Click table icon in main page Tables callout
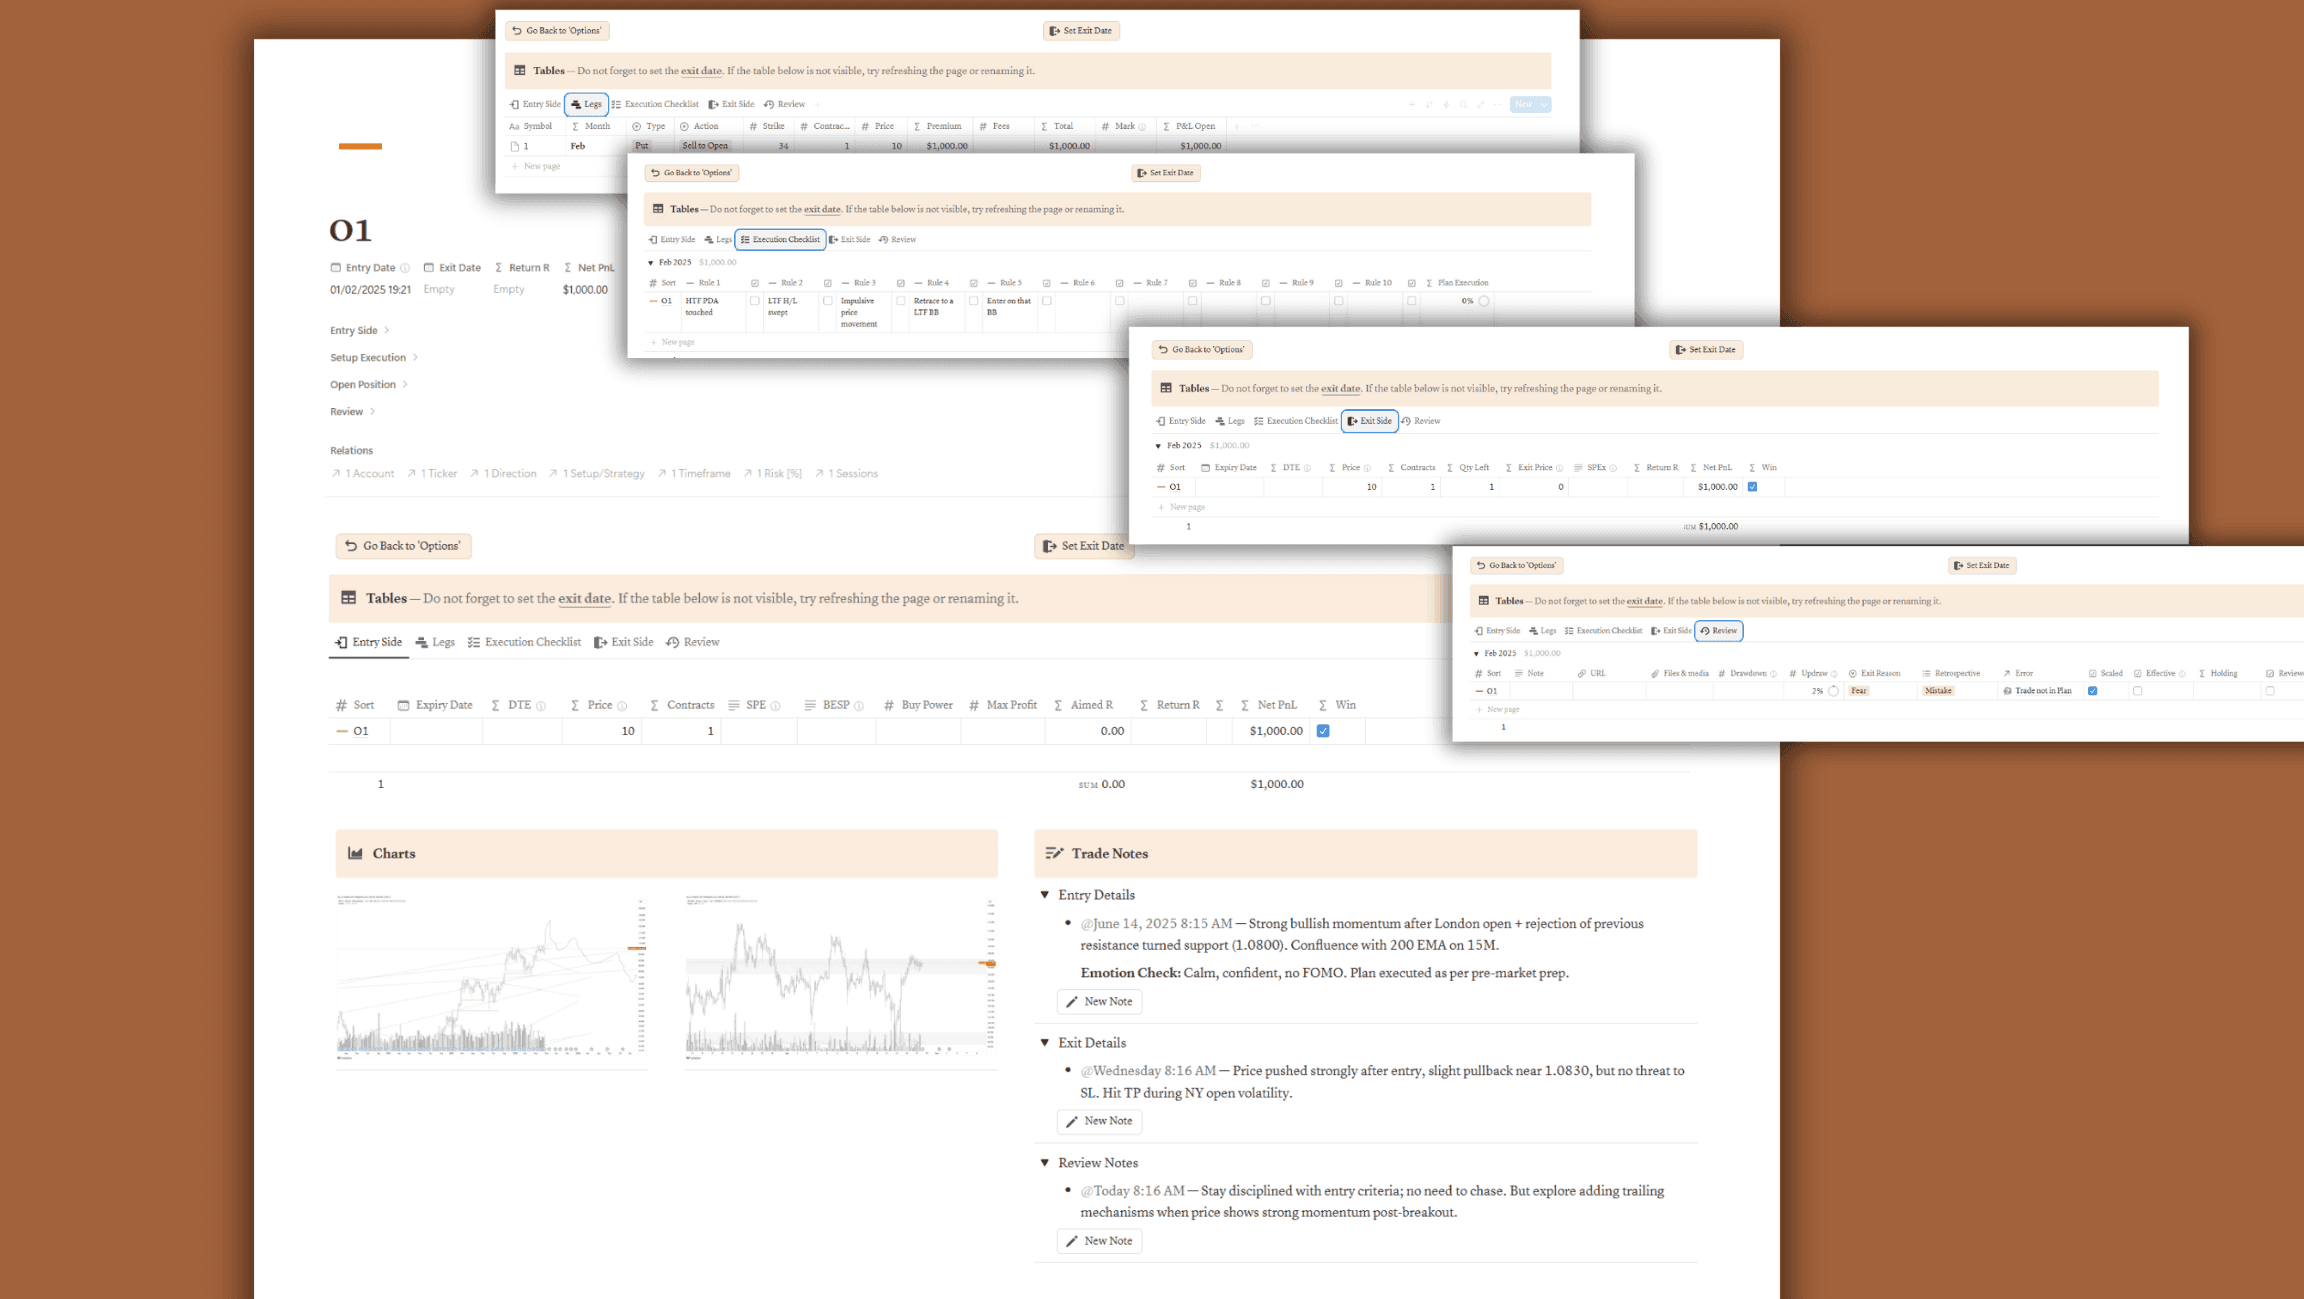 point(348,598)
